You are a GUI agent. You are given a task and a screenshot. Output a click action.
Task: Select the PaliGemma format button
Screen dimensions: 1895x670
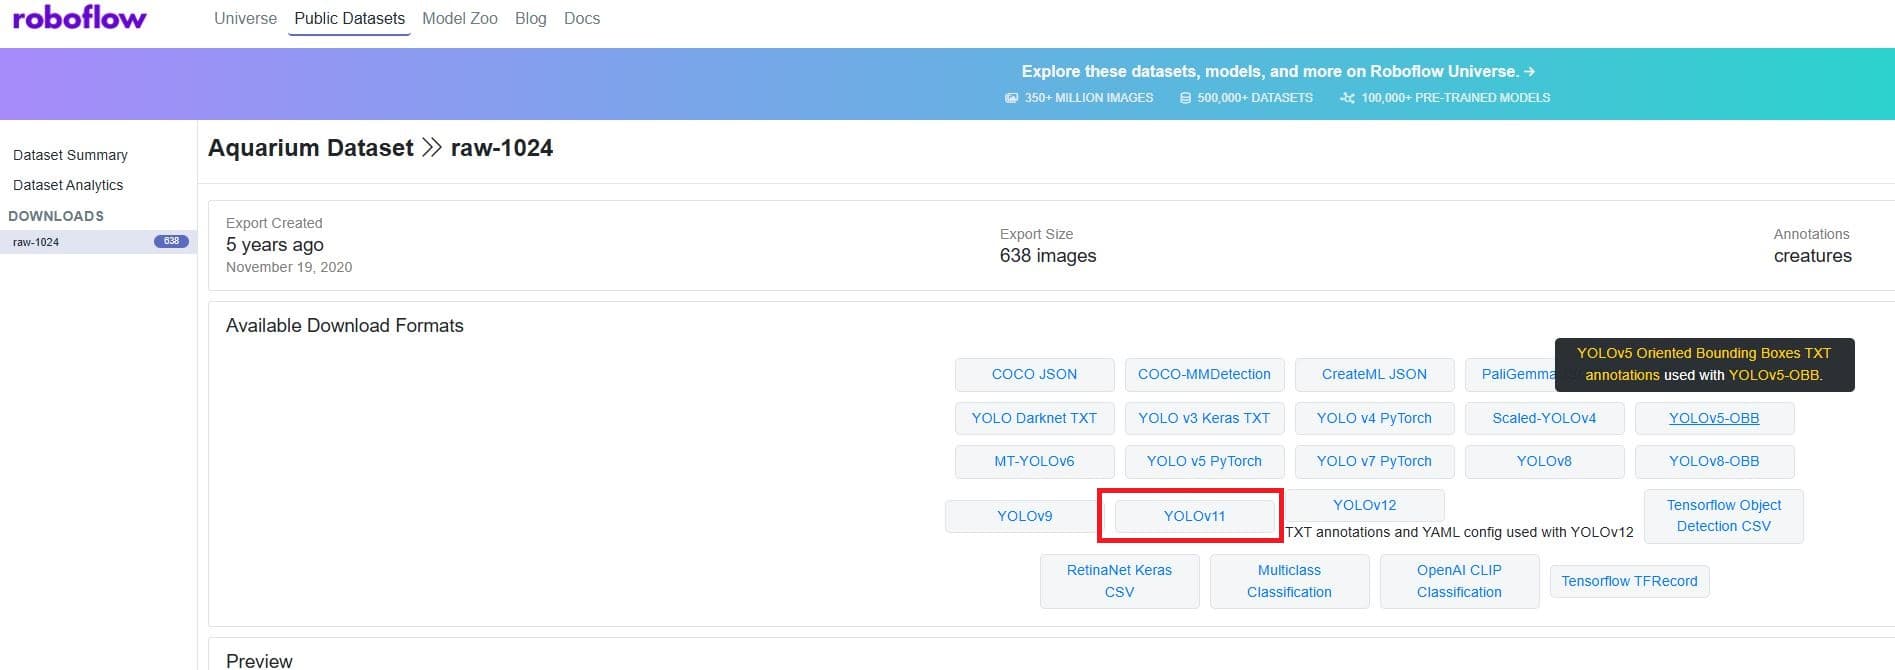(x=1510, y=374)
